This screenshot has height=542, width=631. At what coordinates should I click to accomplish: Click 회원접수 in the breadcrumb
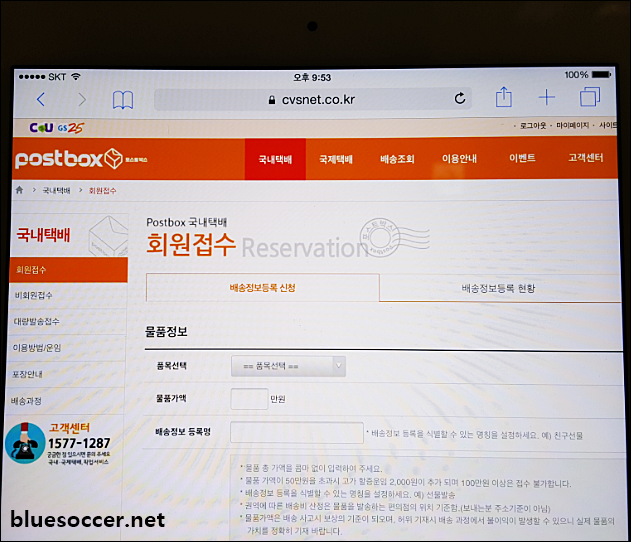pyautogui.click(x=103, y=190)
